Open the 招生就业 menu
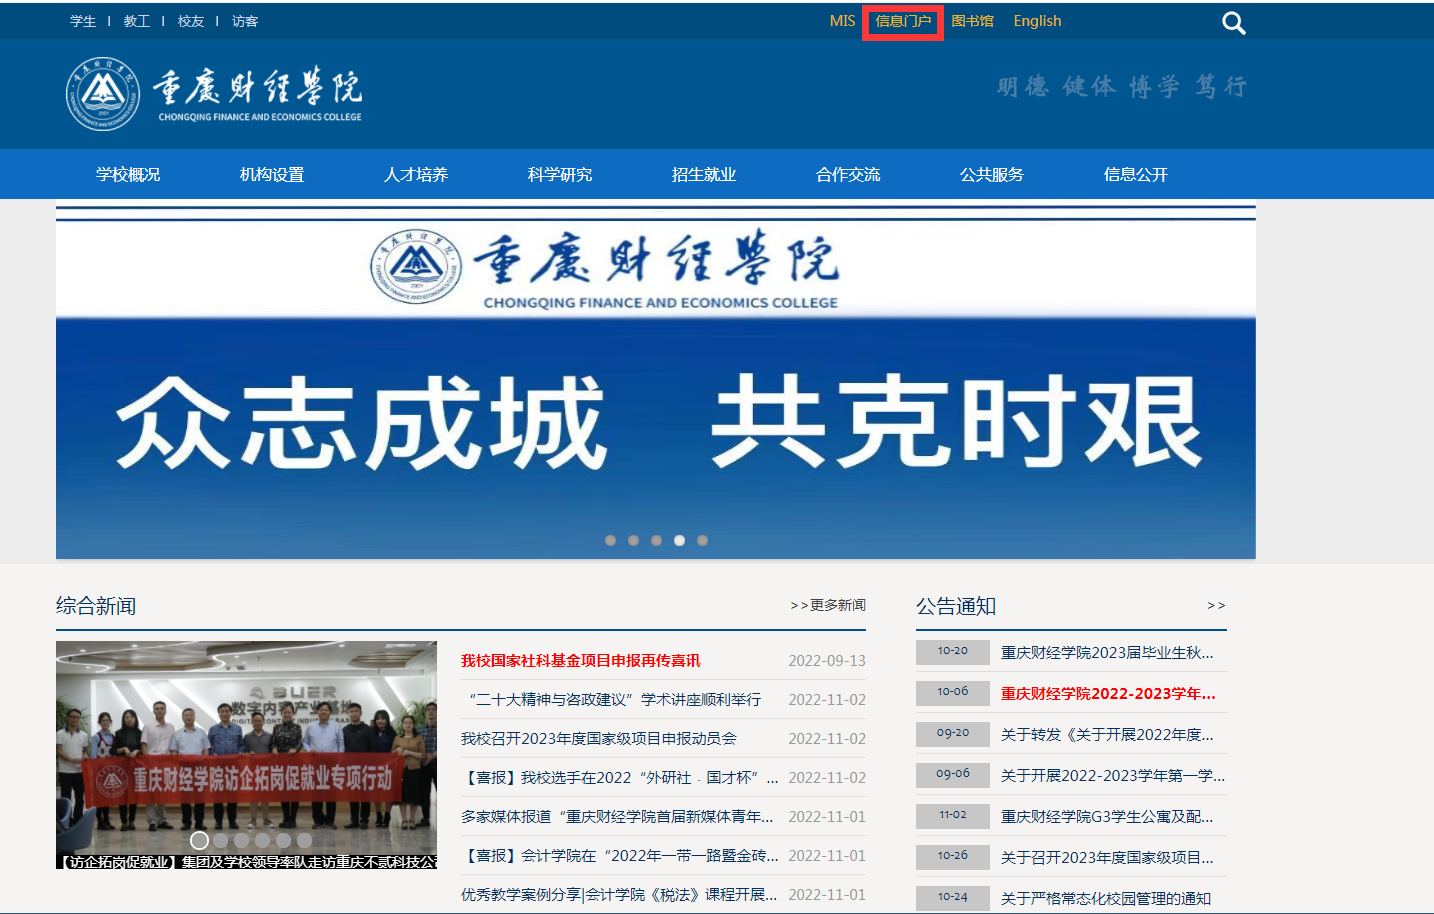The height and width of the screenshot is (914, 1434). [x=704, y=174]
